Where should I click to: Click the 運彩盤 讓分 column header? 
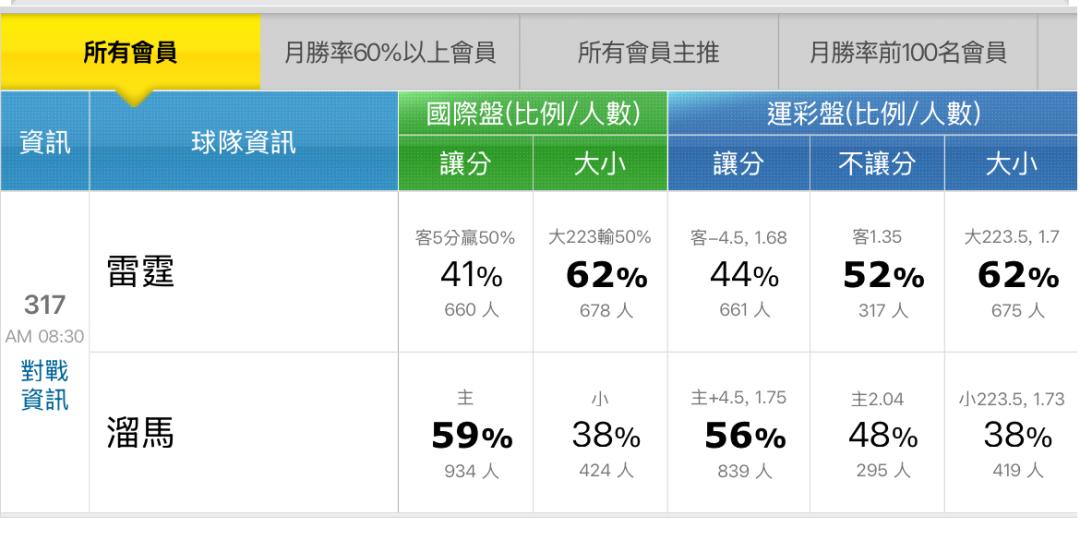point(738,163)
